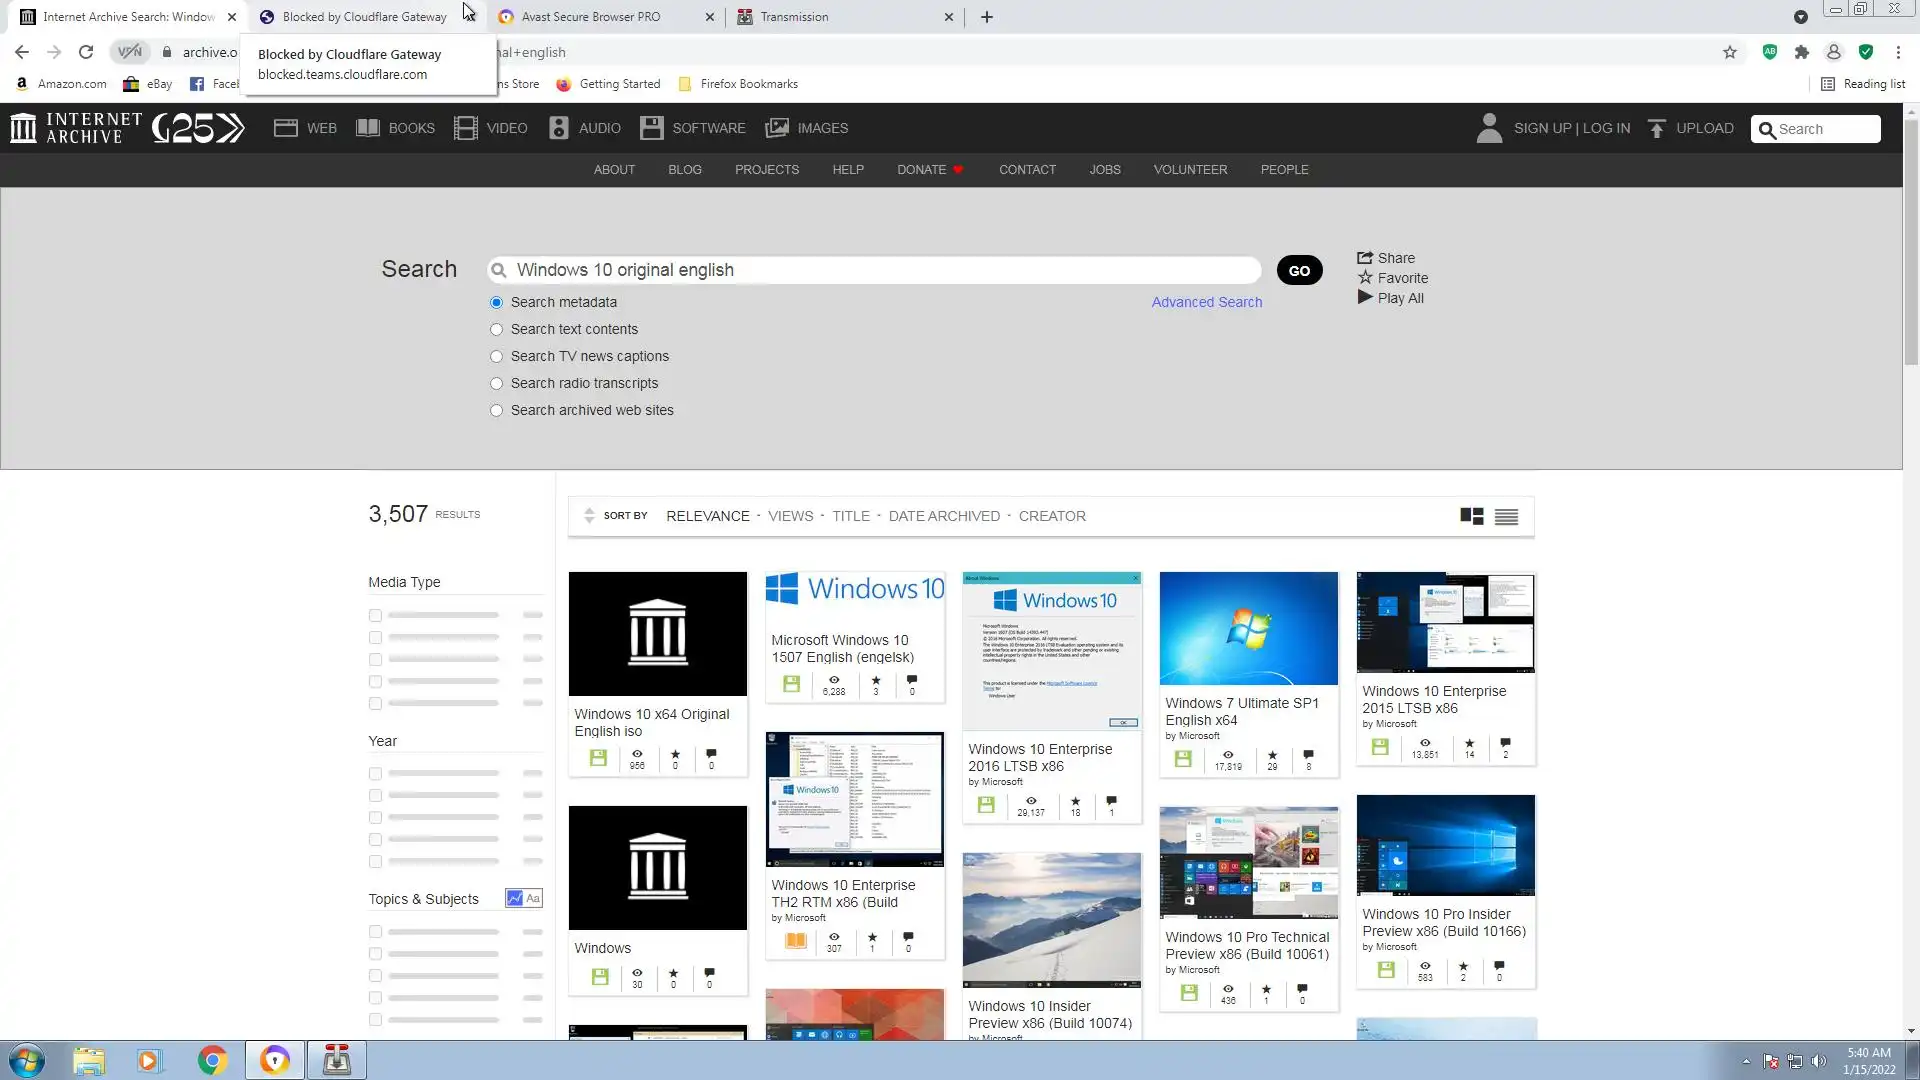
Task: Open Chrome tab search dropdown arrow
Action: pos(1800,17)
